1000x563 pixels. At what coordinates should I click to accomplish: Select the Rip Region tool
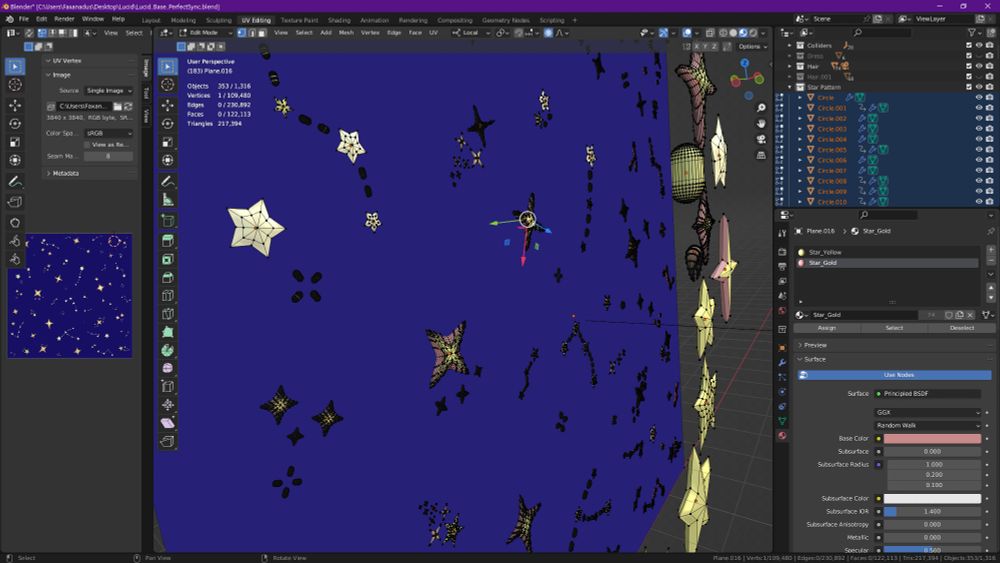point(168,441)
